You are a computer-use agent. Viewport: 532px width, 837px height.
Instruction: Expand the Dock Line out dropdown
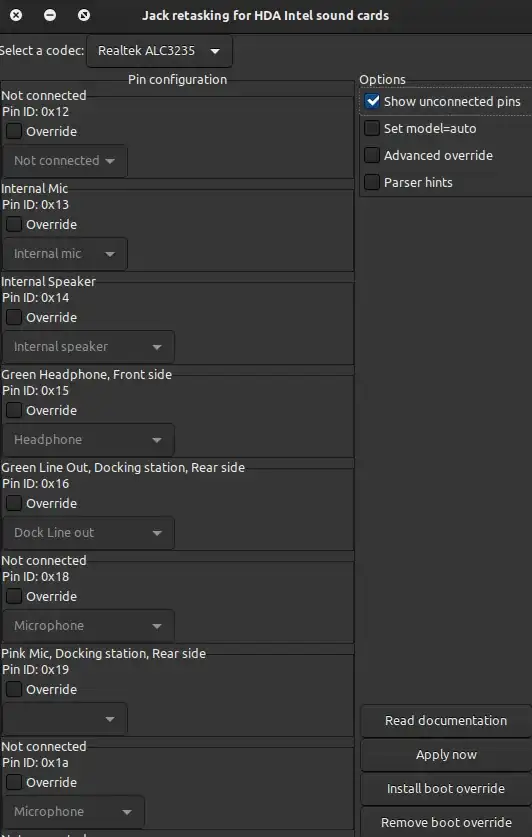[88, 533]
